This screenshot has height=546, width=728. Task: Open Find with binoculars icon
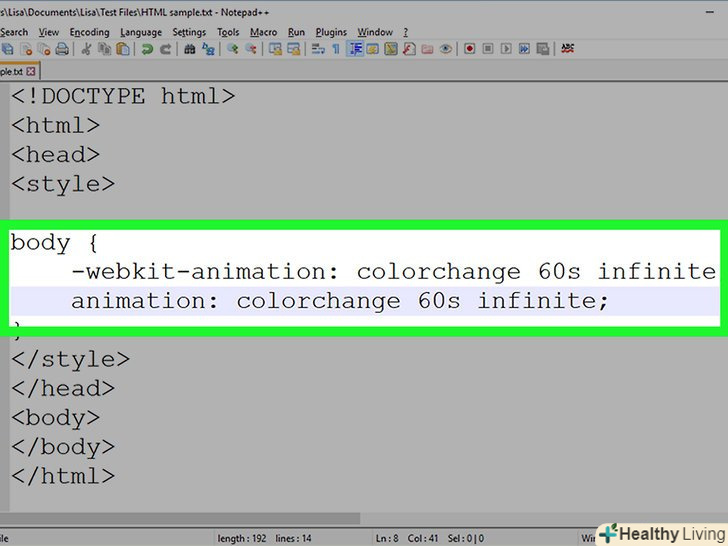(189, 49)
